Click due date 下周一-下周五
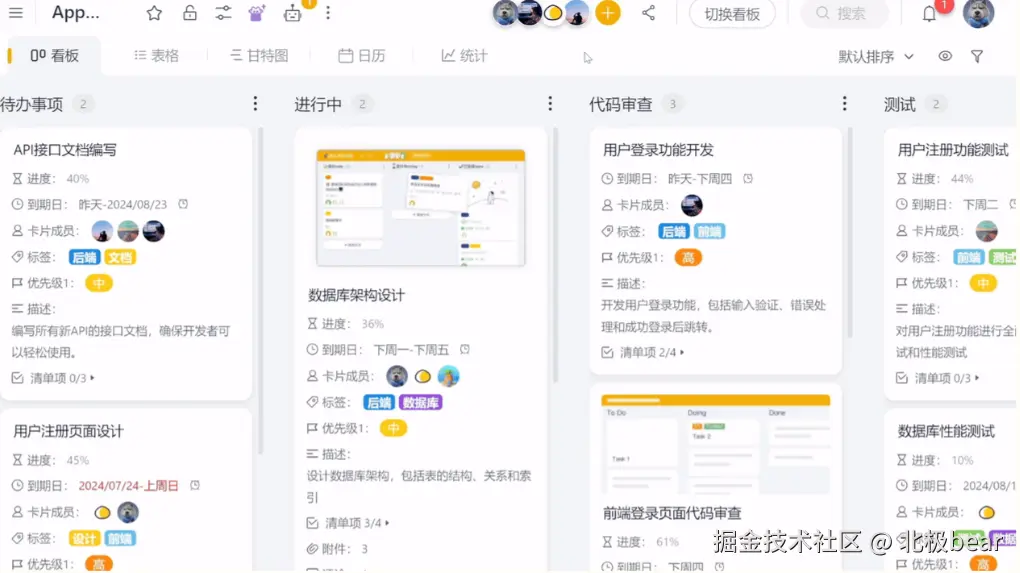Viewport: 1020px width, 573px height. [411, 350]
